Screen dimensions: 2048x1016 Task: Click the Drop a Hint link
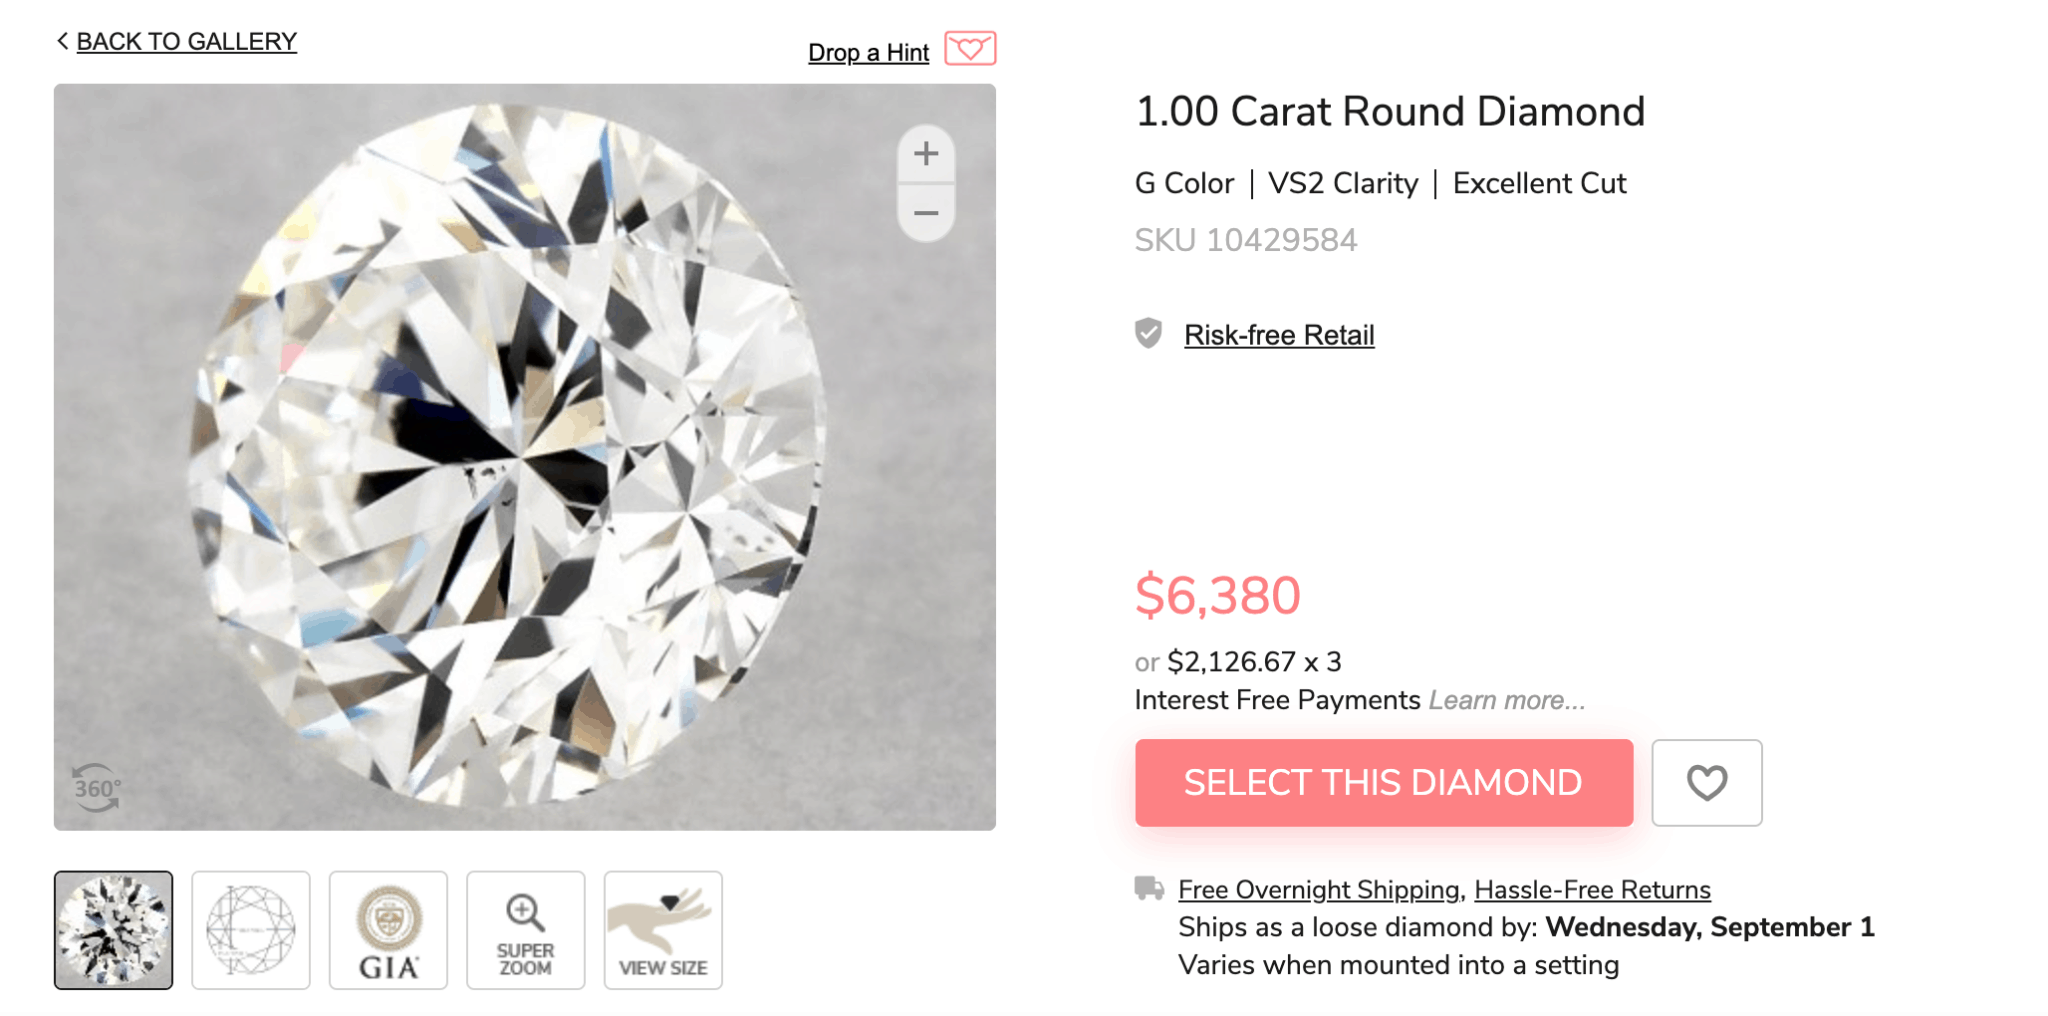tap(868, 52)
